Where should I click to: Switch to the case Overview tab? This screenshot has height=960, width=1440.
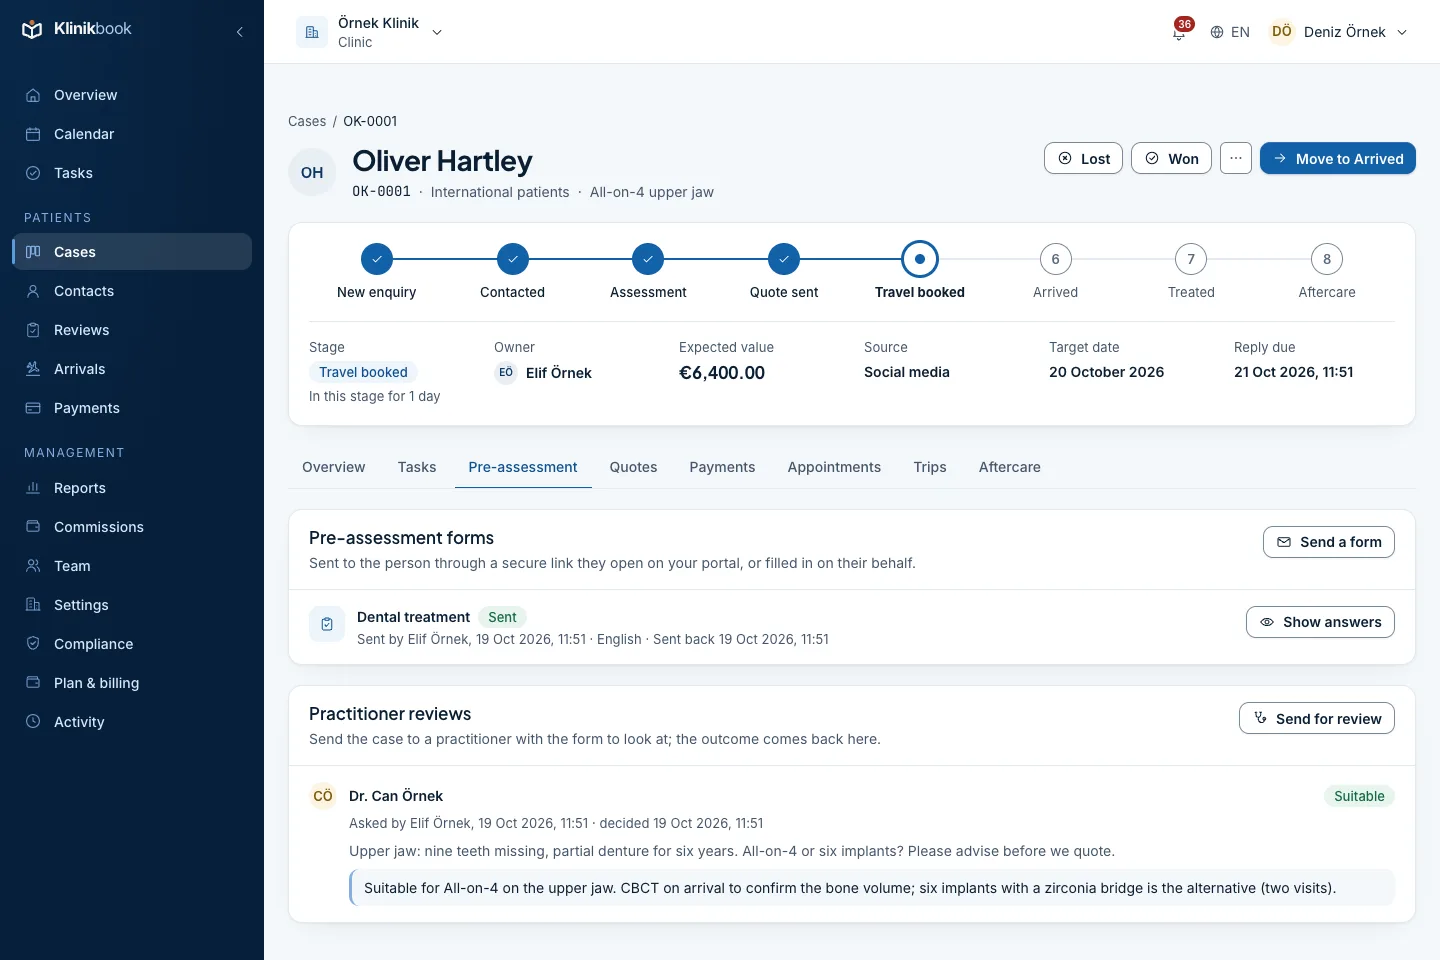334,467
